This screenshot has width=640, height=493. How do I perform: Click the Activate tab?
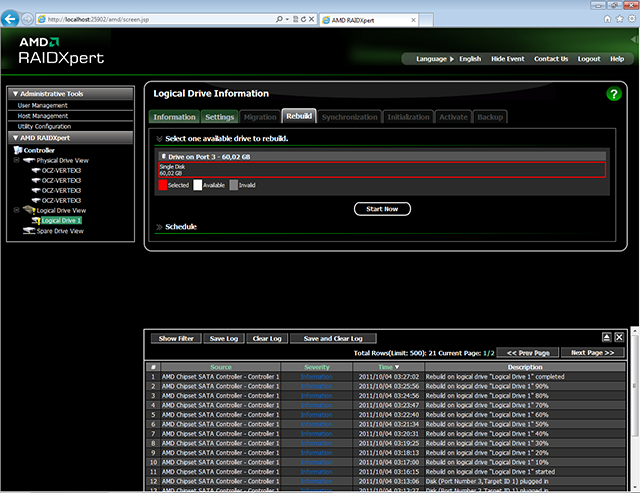pyautogui.click(x=453, y=117)
